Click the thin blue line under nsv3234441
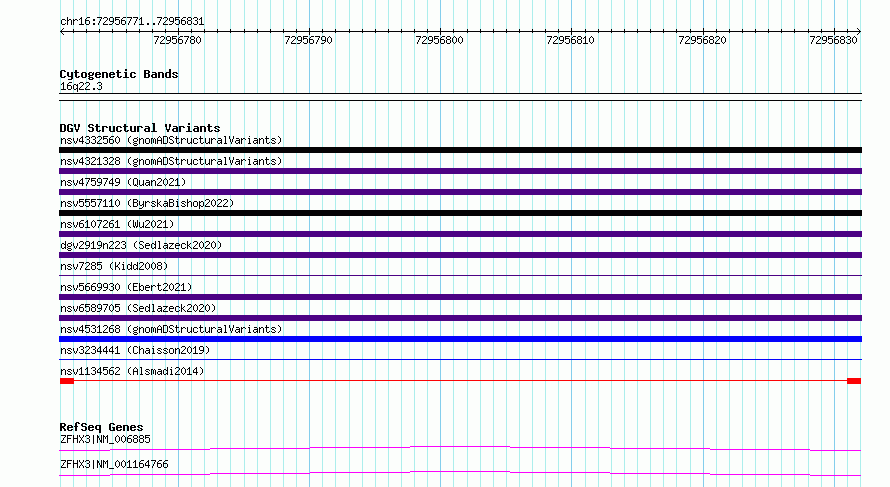890x487 pixels. [460, 359]
